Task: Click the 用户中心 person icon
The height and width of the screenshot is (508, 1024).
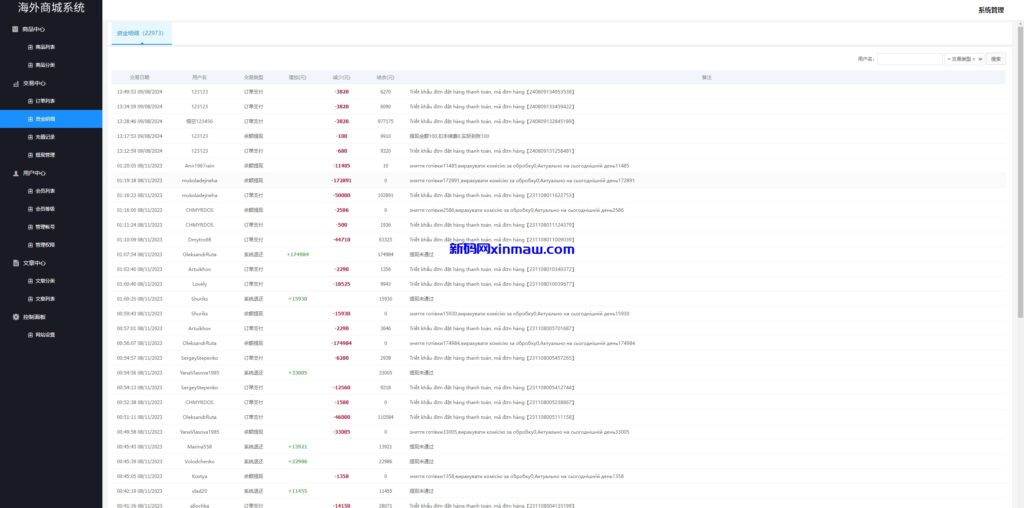Action: [x=15, y=173]
